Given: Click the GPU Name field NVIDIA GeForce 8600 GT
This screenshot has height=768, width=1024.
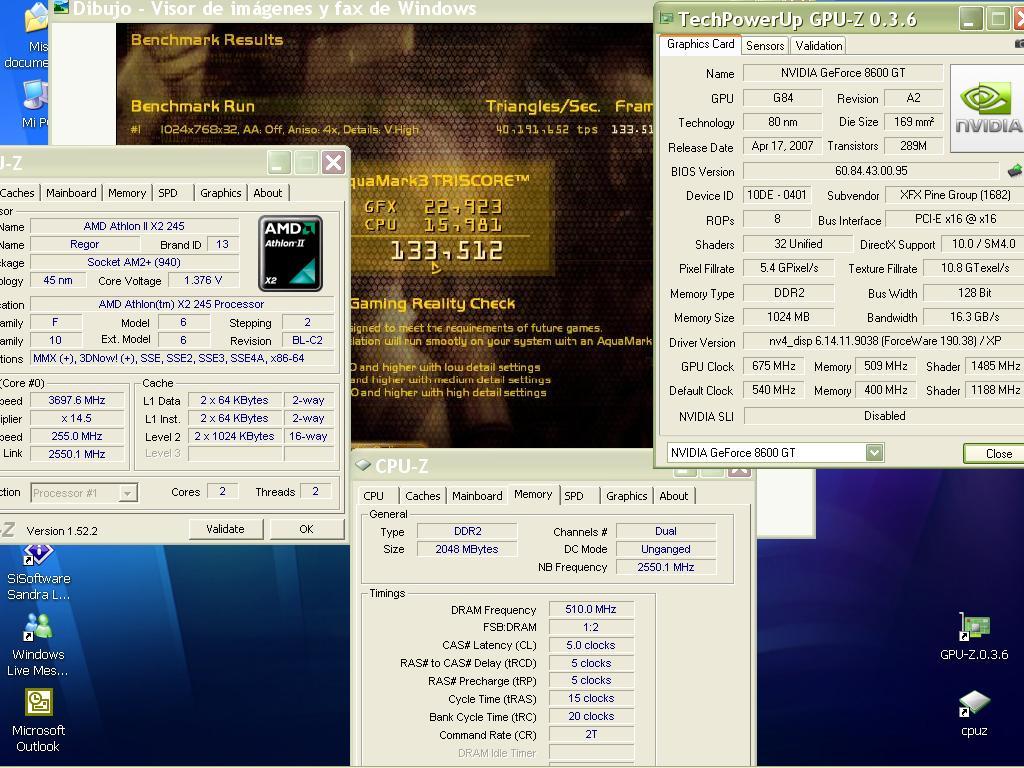Looking at the screenshot, I should coord(842,73).
